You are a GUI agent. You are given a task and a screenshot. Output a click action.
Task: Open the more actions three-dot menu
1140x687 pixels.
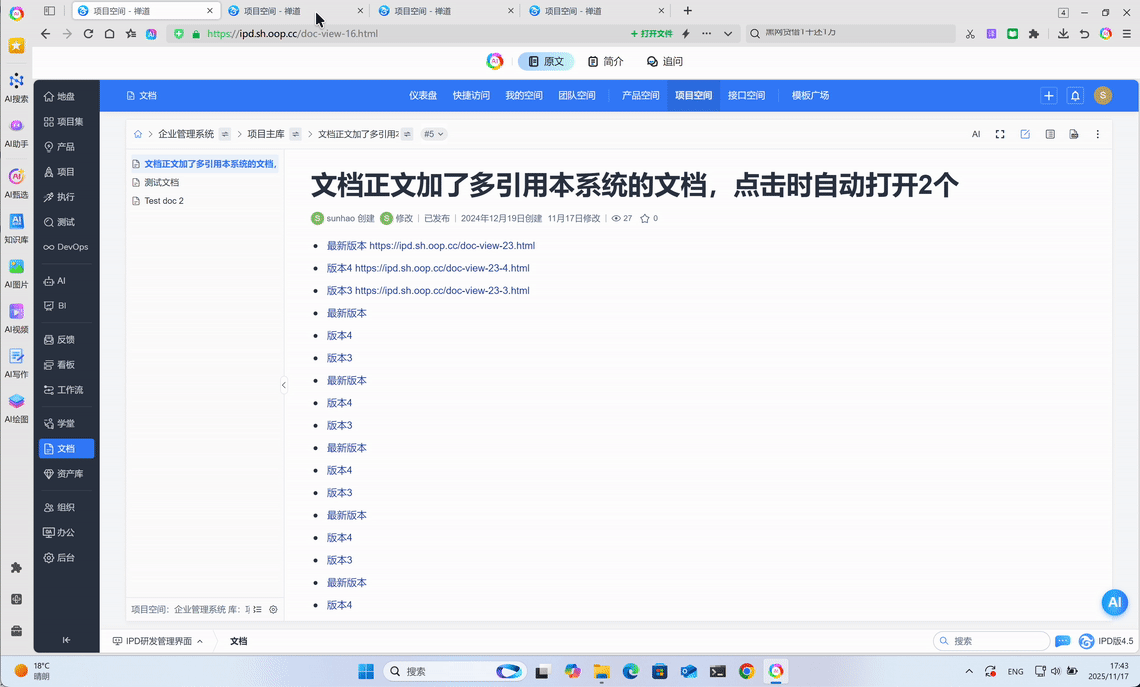(1097, 133)
